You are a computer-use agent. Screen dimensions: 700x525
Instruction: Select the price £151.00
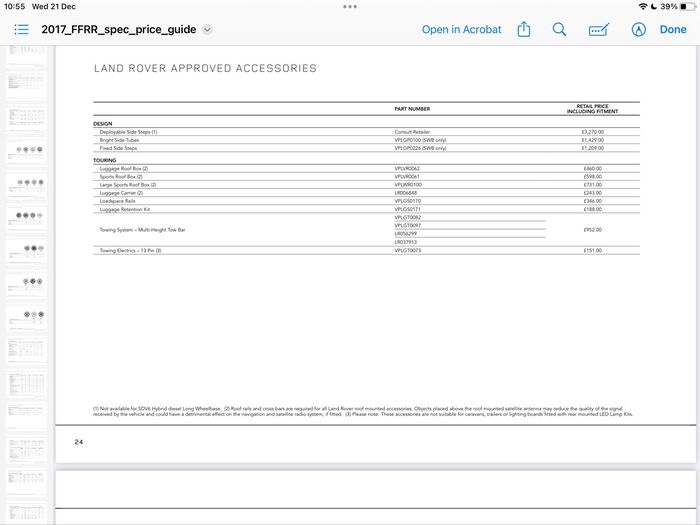click(x=592, y=251)
